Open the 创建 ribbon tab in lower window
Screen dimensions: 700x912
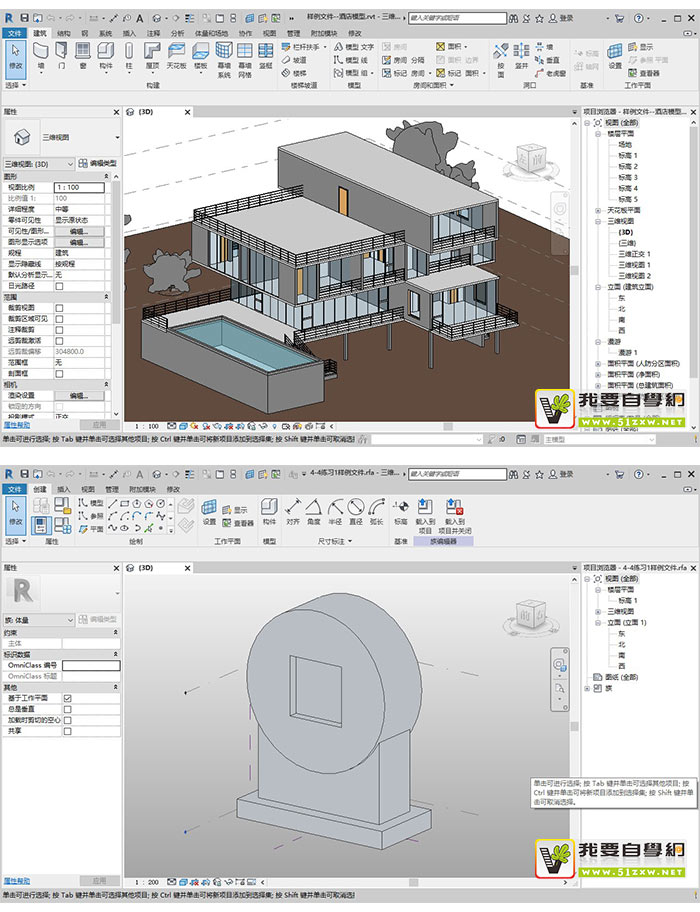40,489
